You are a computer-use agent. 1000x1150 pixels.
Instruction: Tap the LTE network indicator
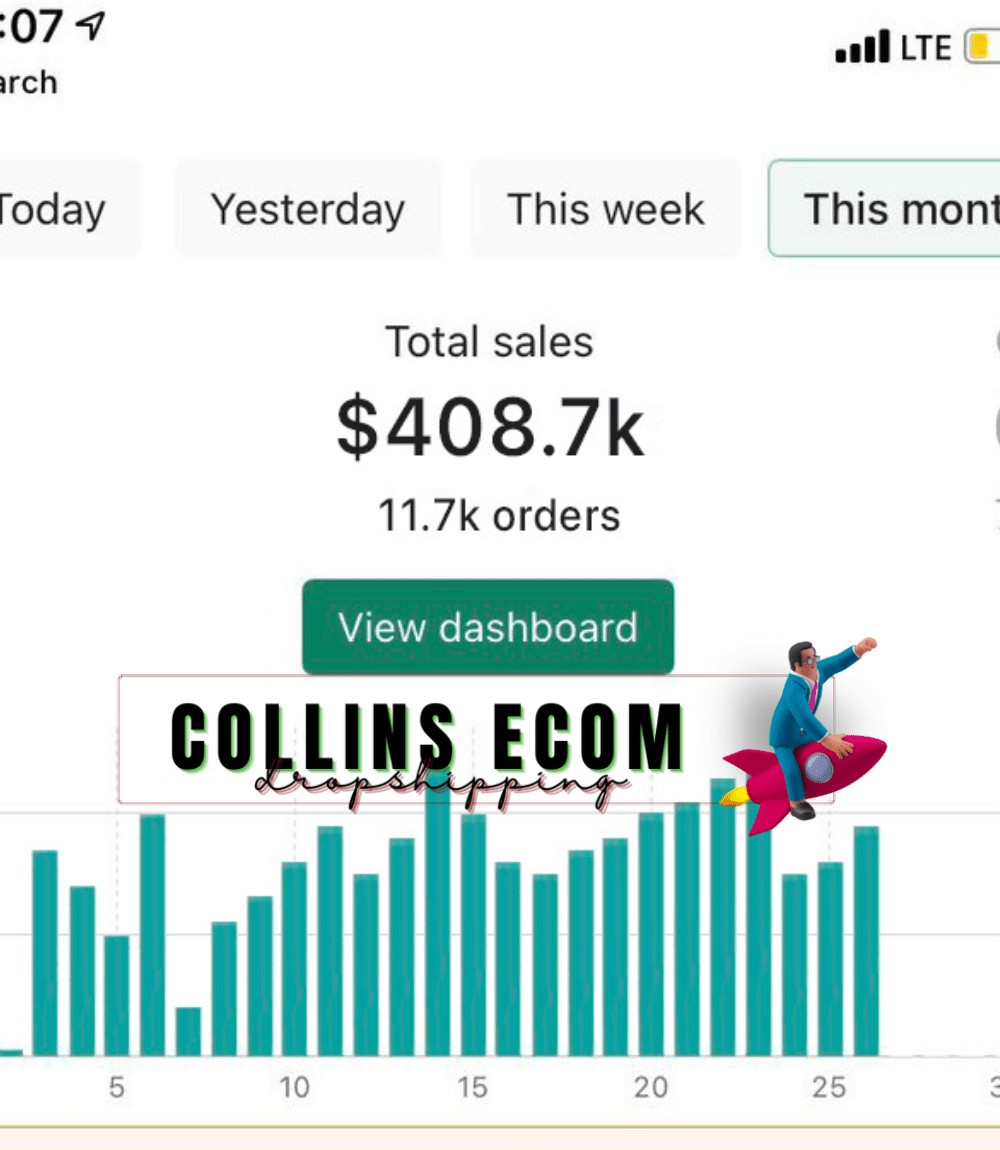click(x=925, y=48)
